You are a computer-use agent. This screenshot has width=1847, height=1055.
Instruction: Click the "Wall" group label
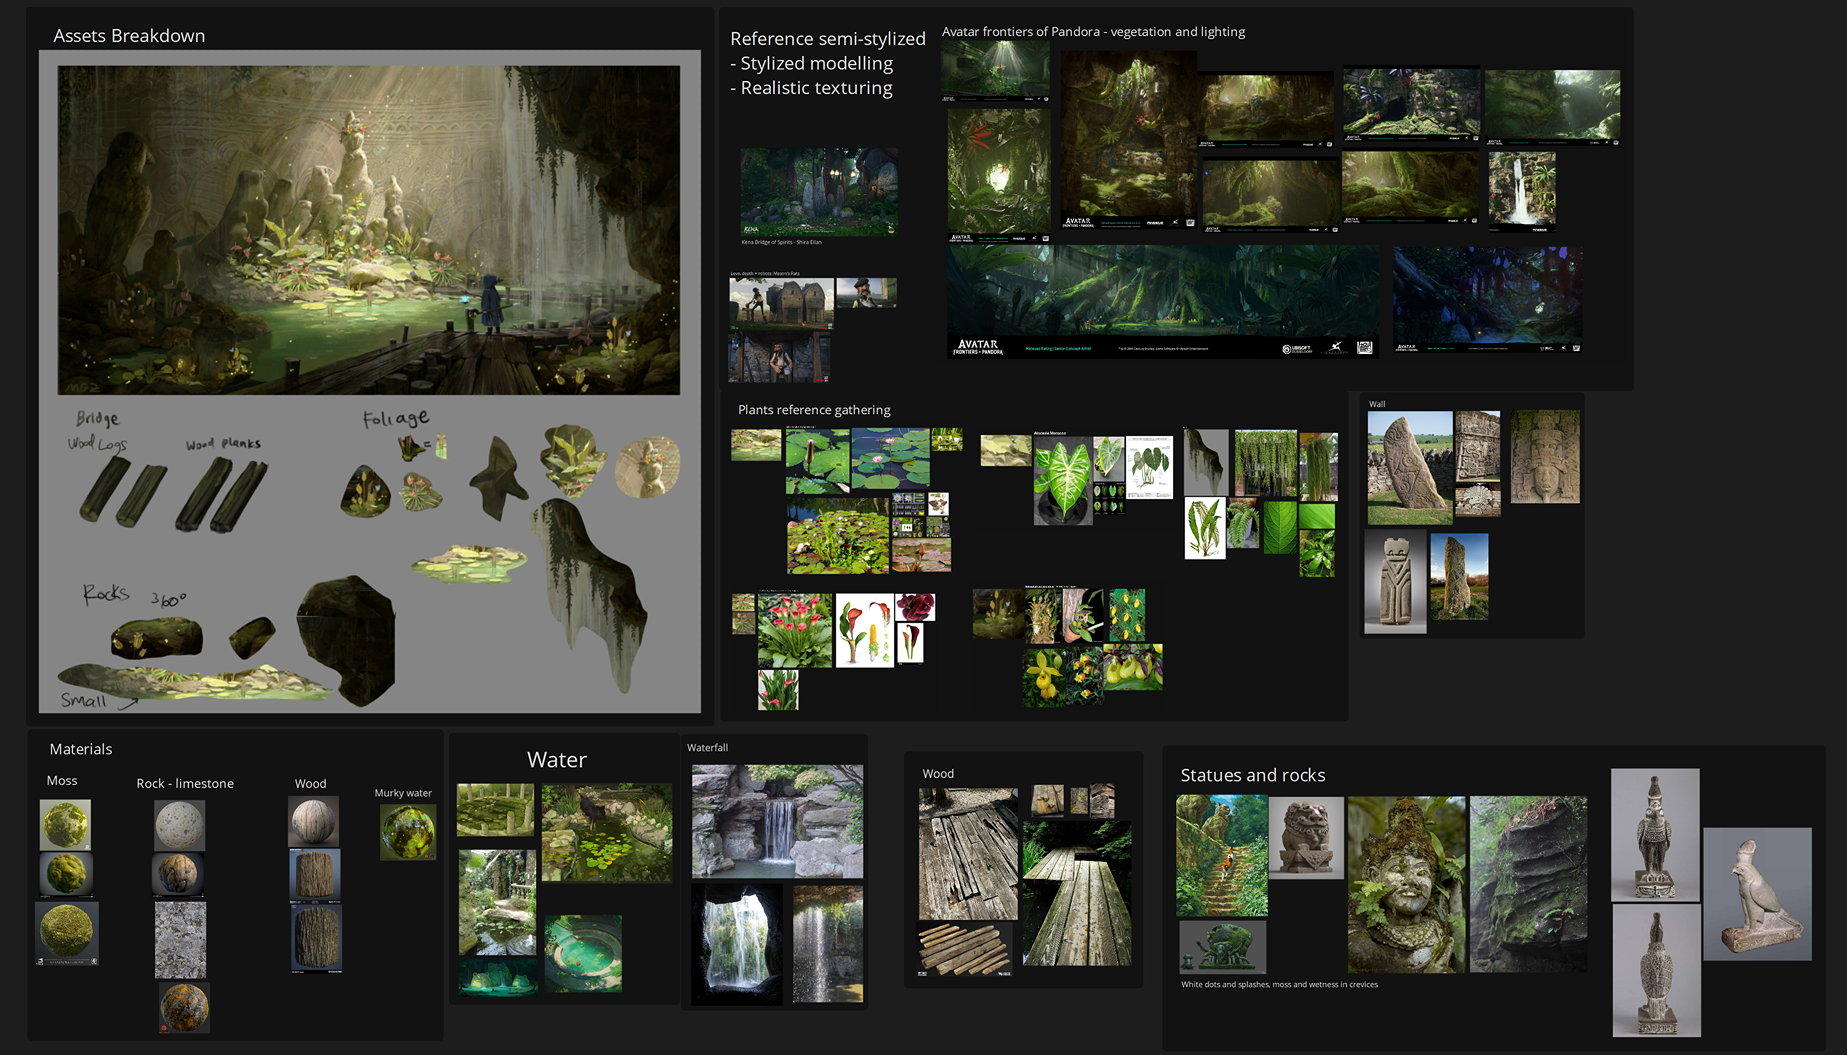click(x=1377, y=404)
